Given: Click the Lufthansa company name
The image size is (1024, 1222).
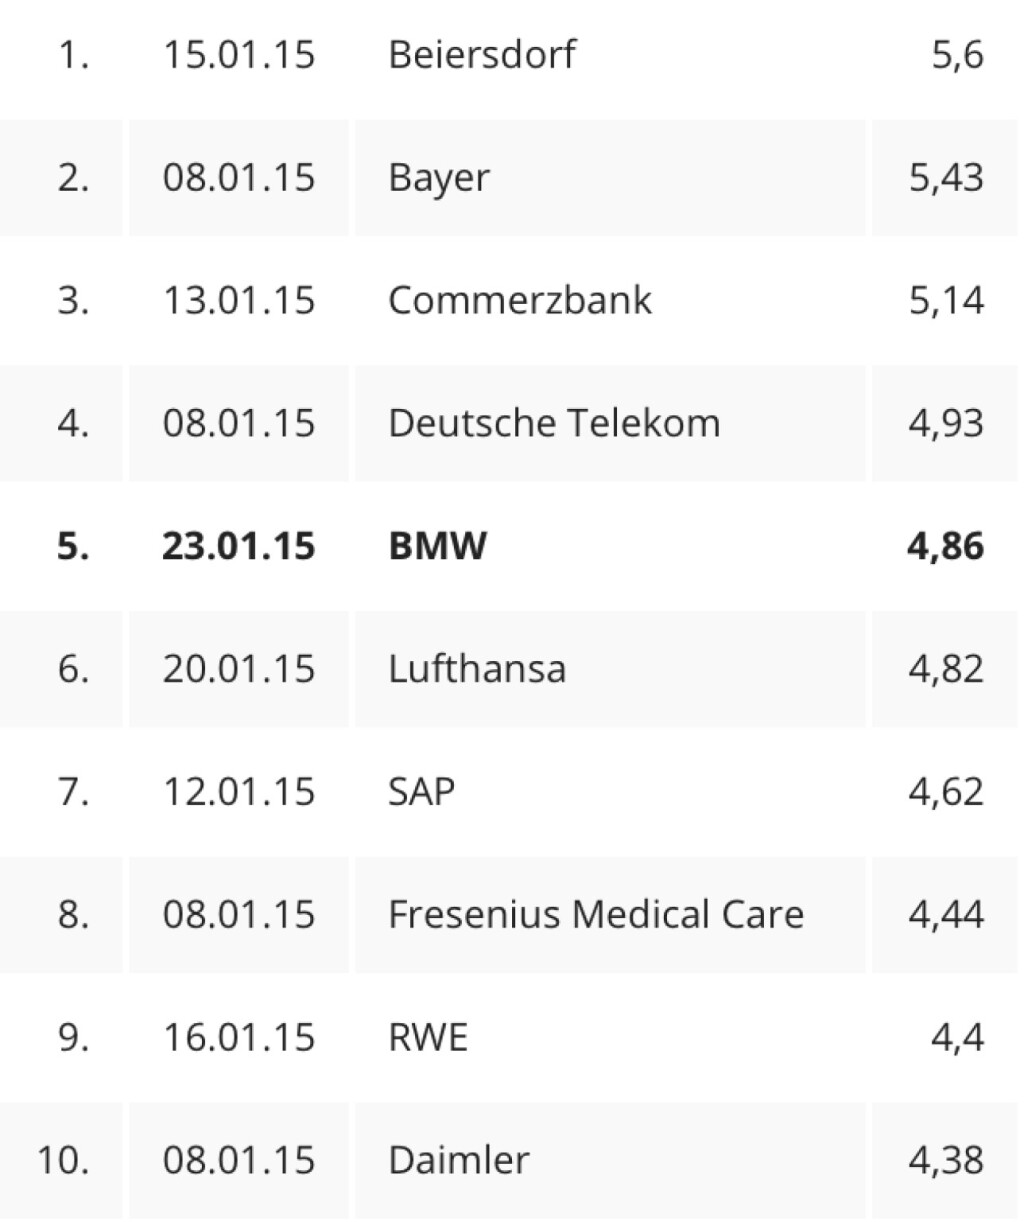Looking at the screenshot, I should [477, 668].
